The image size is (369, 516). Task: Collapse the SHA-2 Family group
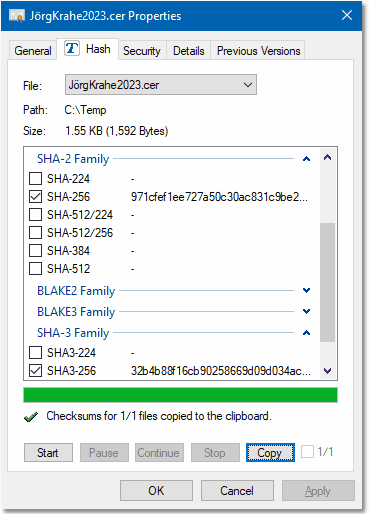(306, 159)
